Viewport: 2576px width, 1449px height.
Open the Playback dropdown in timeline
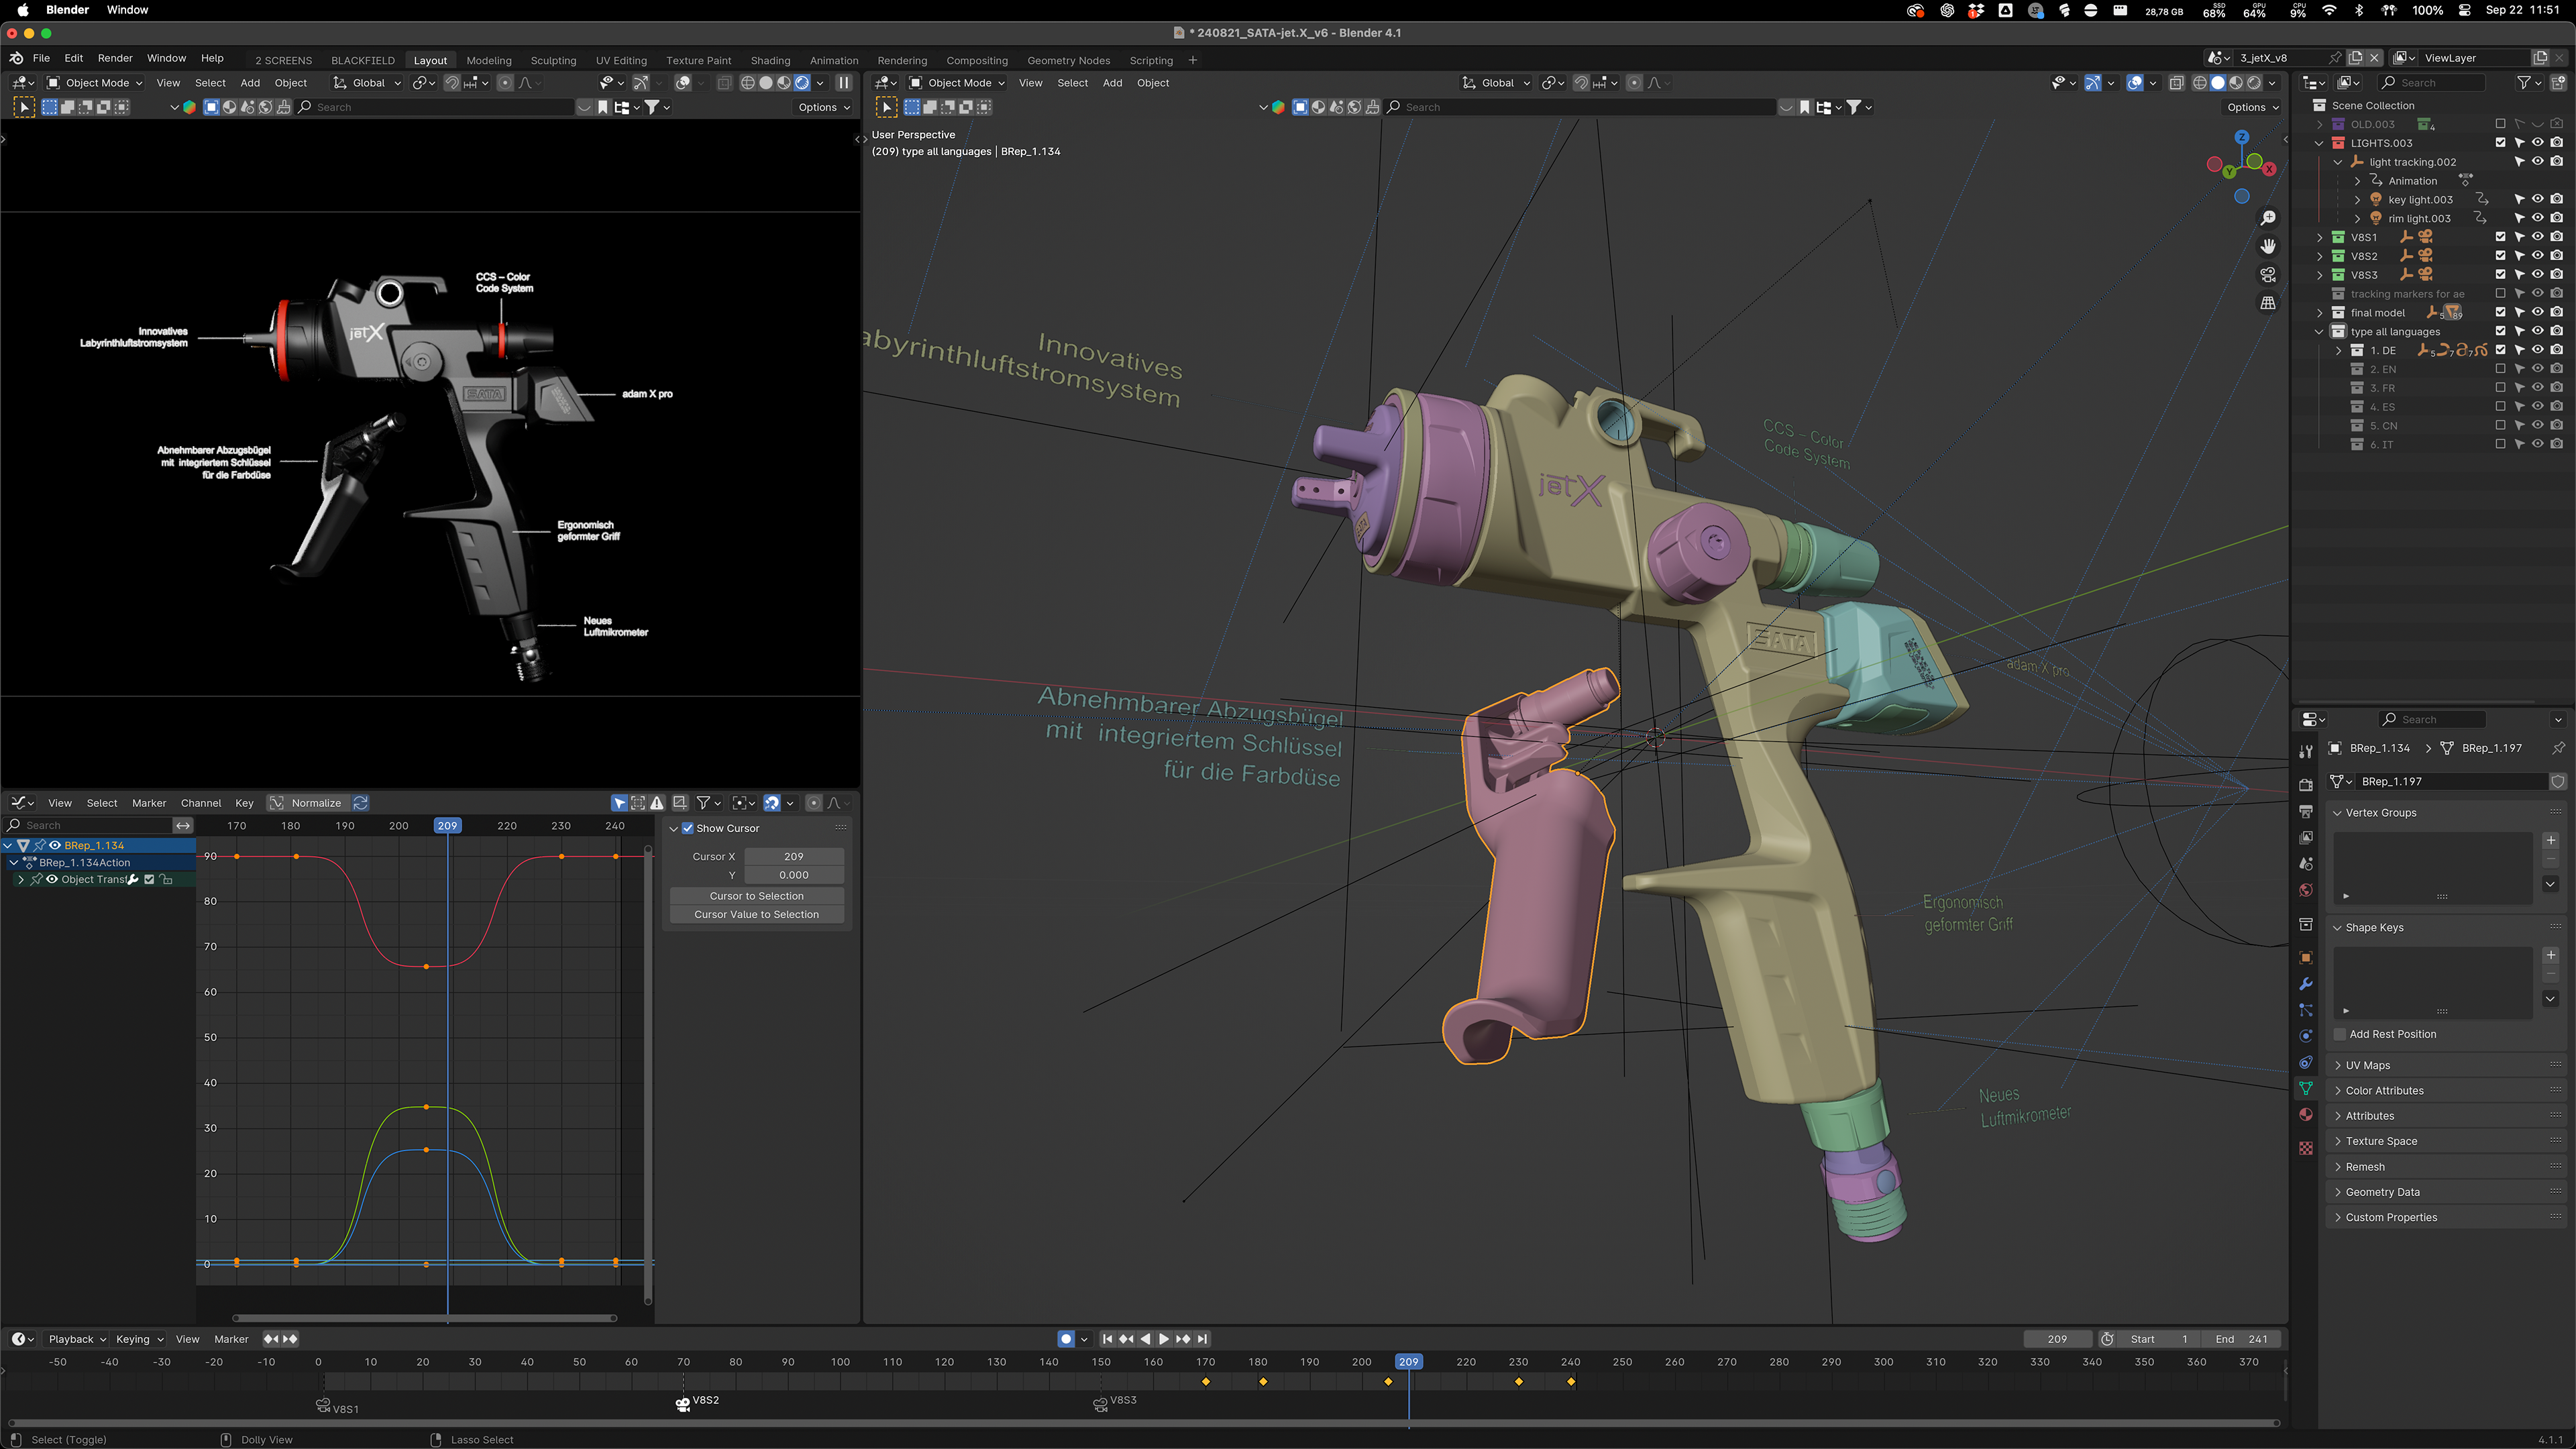(77, 1339)
